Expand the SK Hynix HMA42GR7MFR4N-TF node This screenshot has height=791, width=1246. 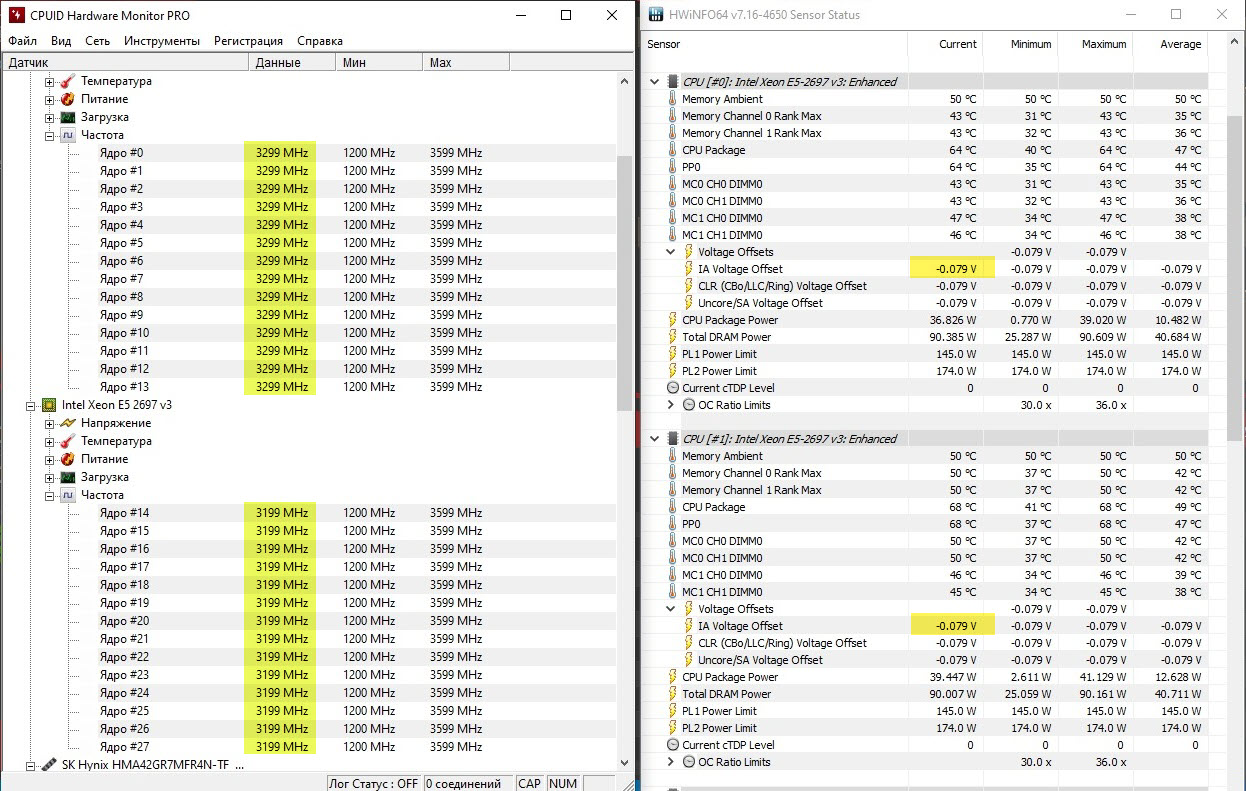pos(31,765)
